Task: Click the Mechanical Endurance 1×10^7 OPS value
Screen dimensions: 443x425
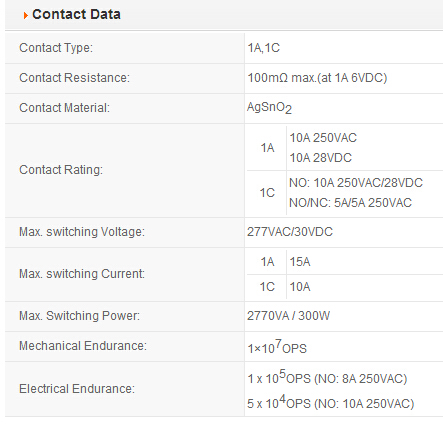Action: pos(277,347)
